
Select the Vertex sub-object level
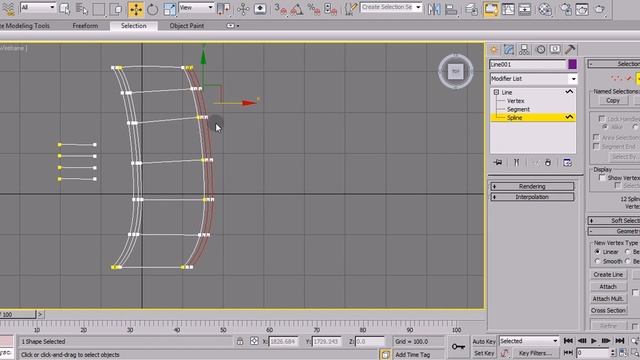516,101
